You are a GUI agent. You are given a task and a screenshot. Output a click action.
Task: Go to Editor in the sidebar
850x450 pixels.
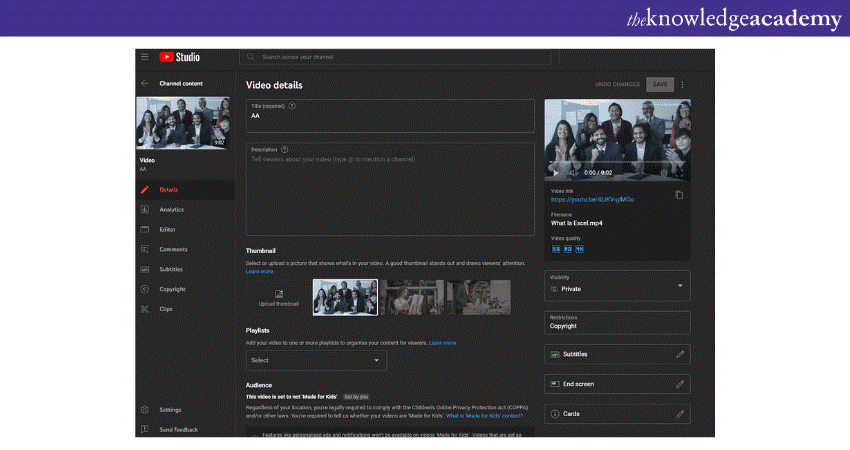(167, 229)
